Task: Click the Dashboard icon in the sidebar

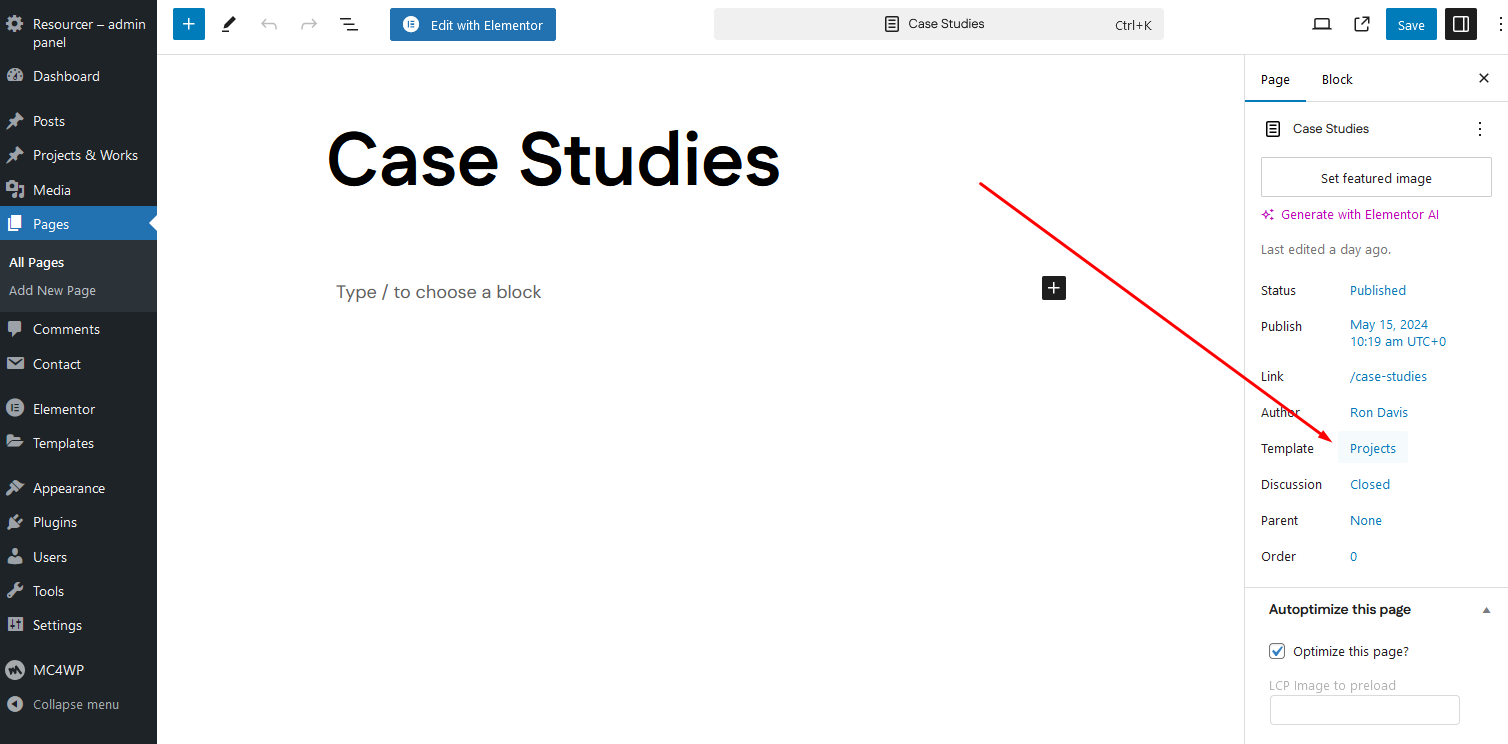Action: click(x=15, y=76)
